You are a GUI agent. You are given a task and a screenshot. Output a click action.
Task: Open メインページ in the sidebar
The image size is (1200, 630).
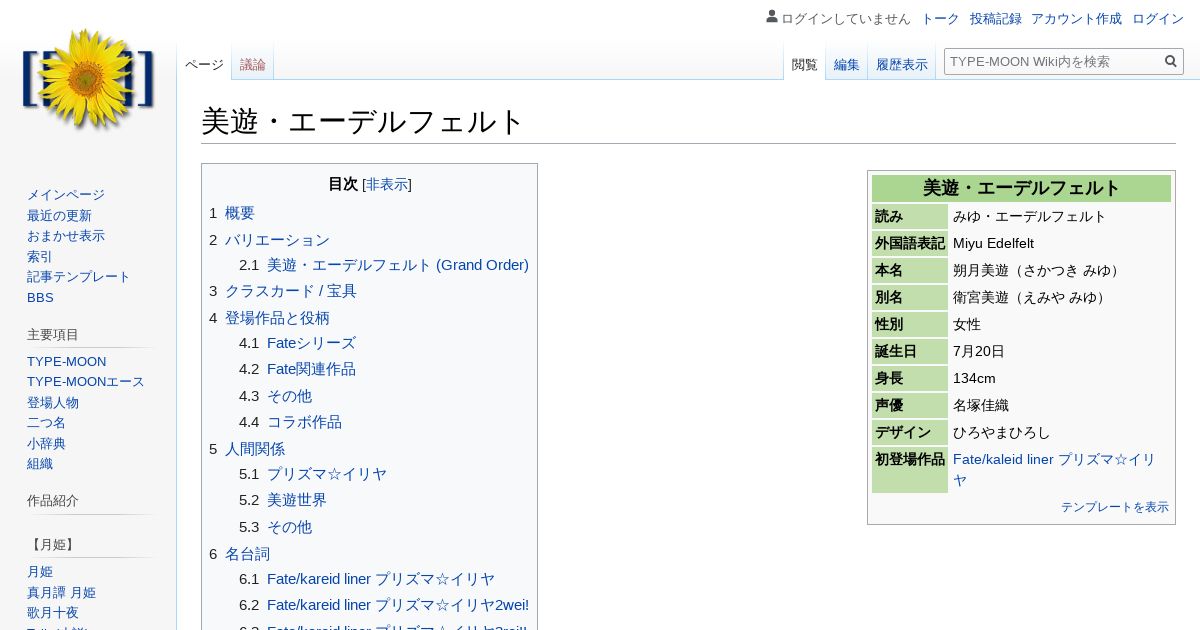[x=66, y=195]
